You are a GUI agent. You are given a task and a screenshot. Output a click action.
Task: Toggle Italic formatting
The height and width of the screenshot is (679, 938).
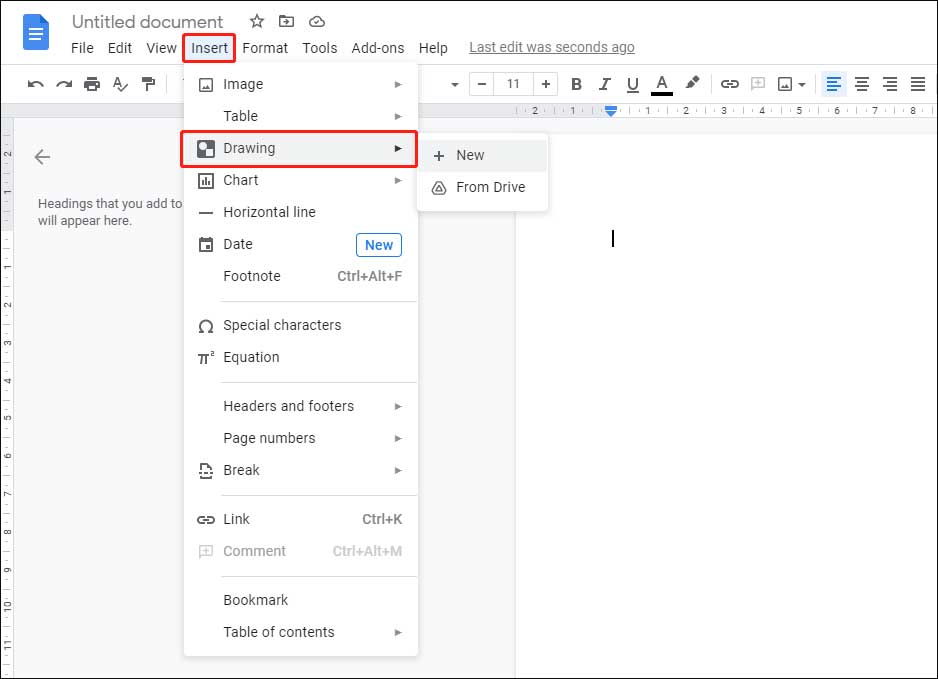pyautogui.click(x=604, y=84)
